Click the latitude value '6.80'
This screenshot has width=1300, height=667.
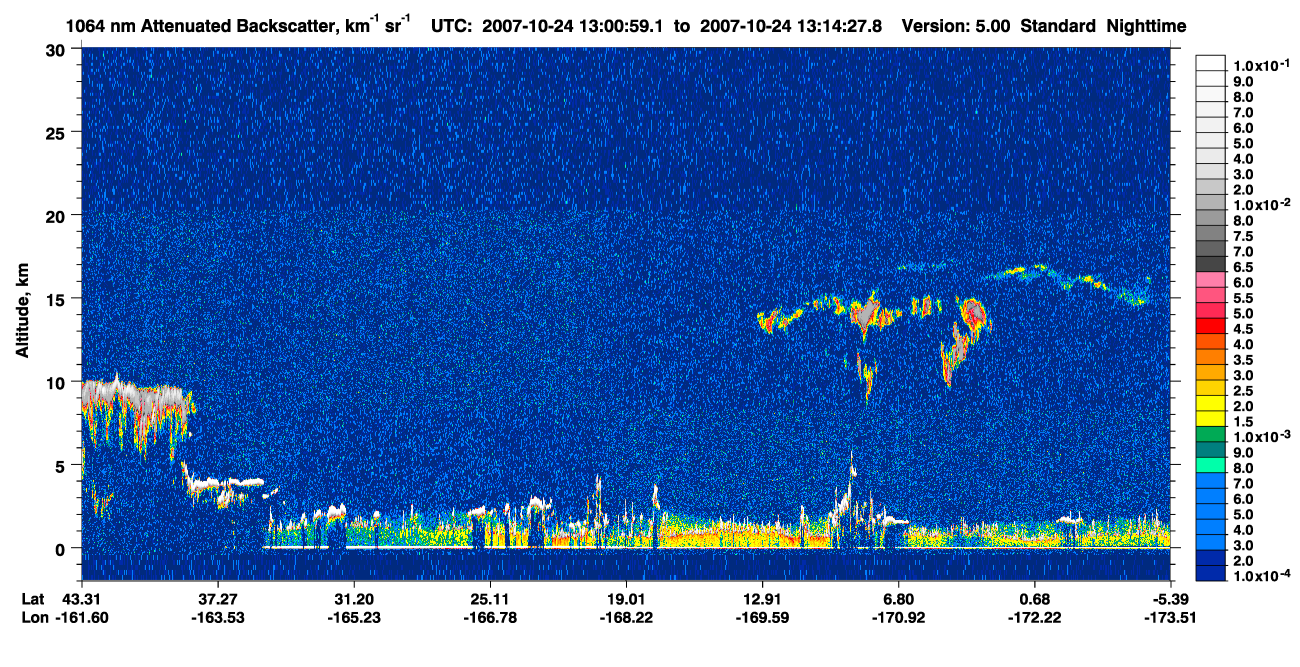(899, 598)
